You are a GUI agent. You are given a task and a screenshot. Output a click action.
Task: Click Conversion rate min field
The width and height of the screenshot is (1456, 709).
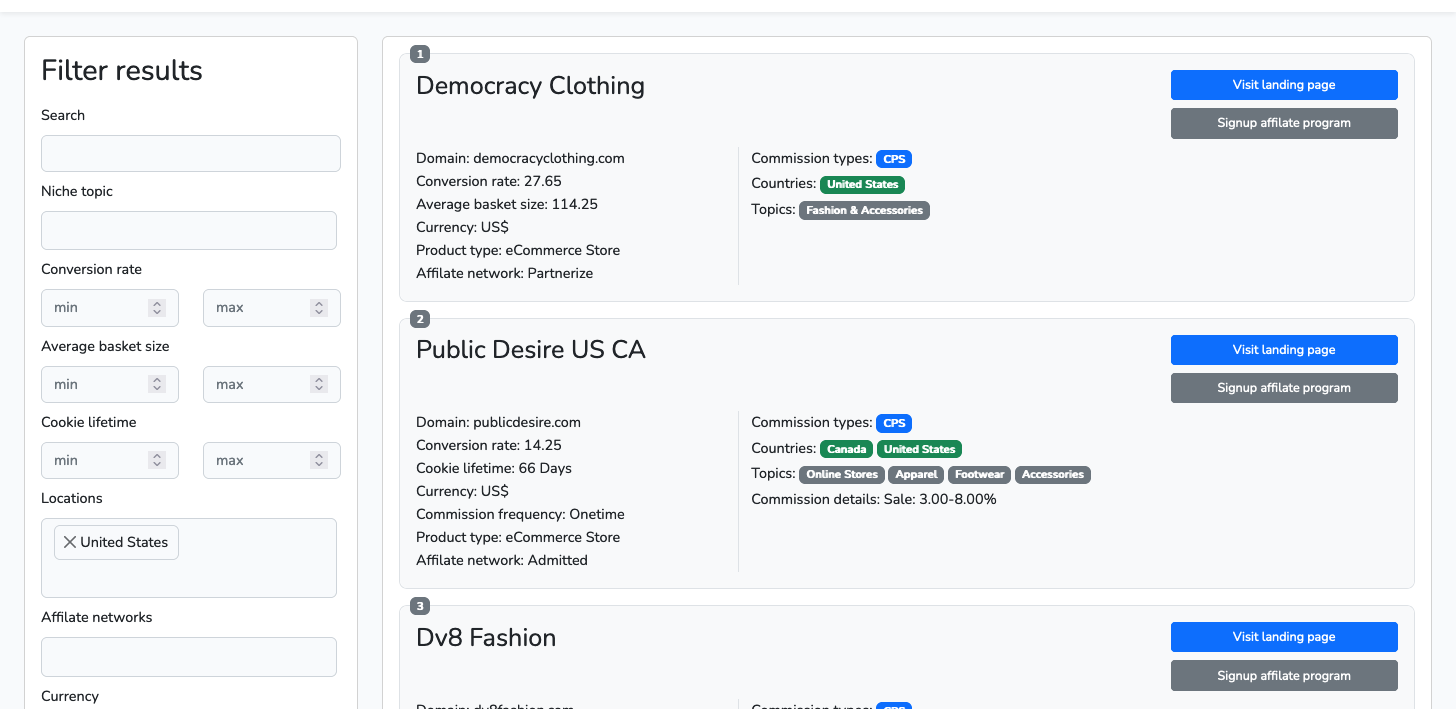[x=110, y=308]
